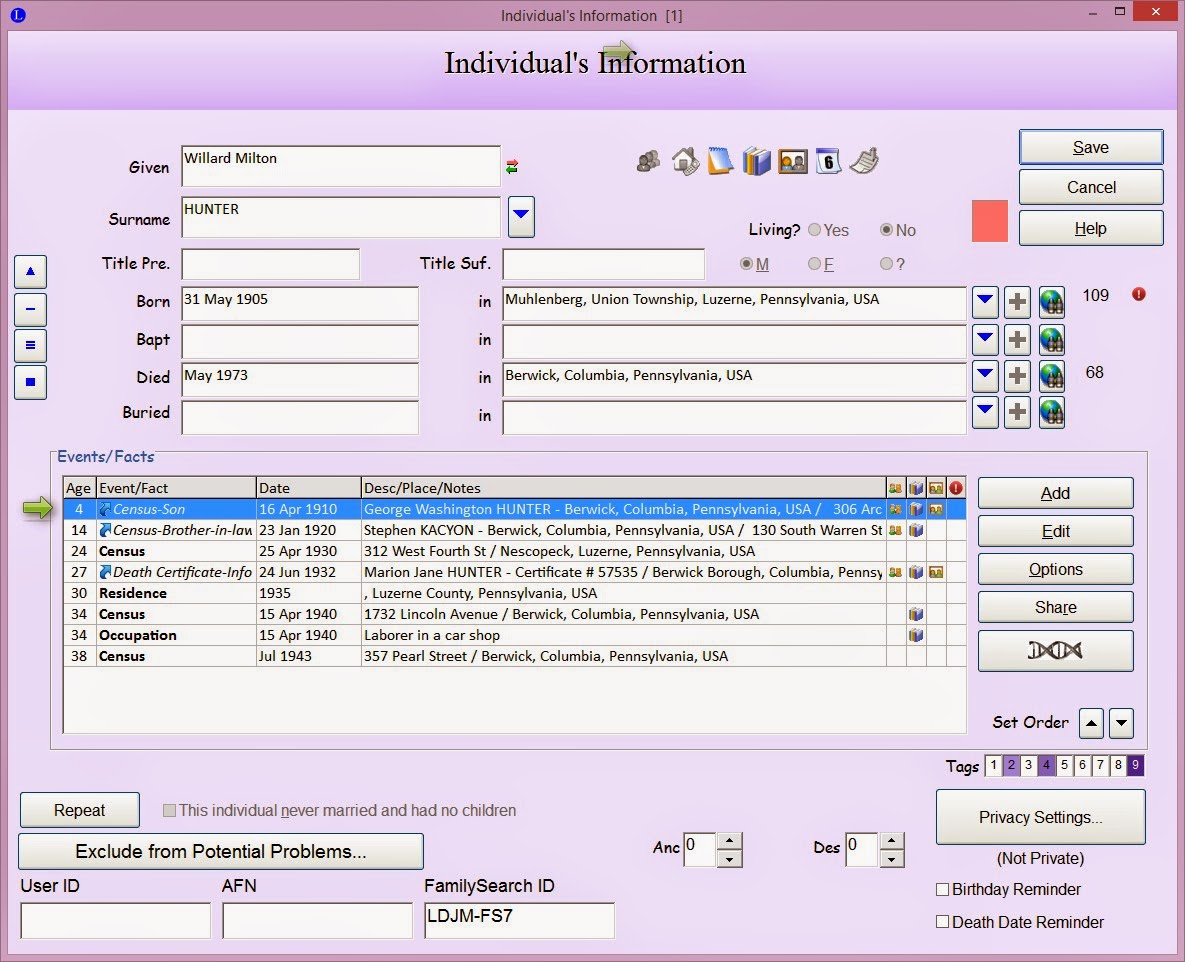
Task: Select the Living Yes radio button
Action: pyautogui.click(x=815, y=230)
